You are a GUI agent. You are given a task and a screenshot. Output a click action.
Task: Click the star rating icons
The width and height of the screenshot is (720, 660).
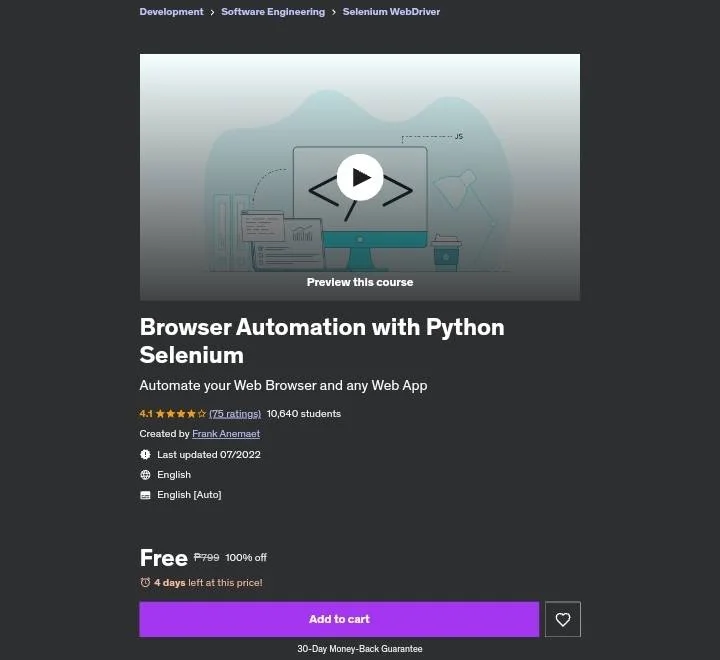coord(181,414)
